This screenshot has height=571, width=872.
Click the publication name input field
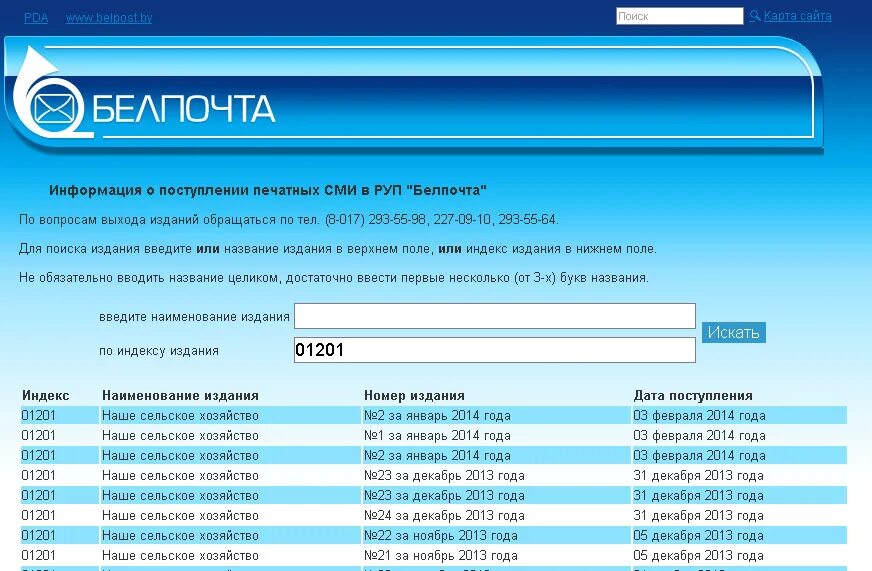point(494,316)
